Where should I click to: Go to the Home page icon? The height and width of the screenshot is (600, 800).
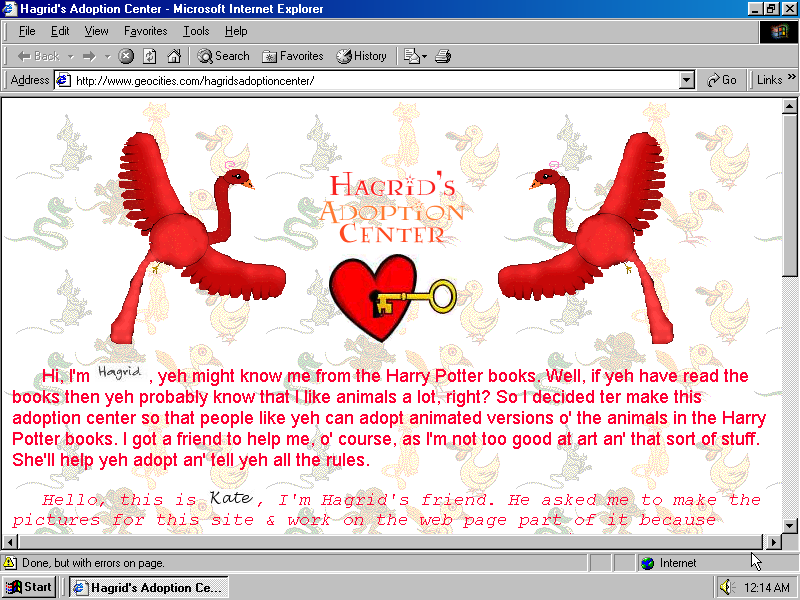[174, 56]
